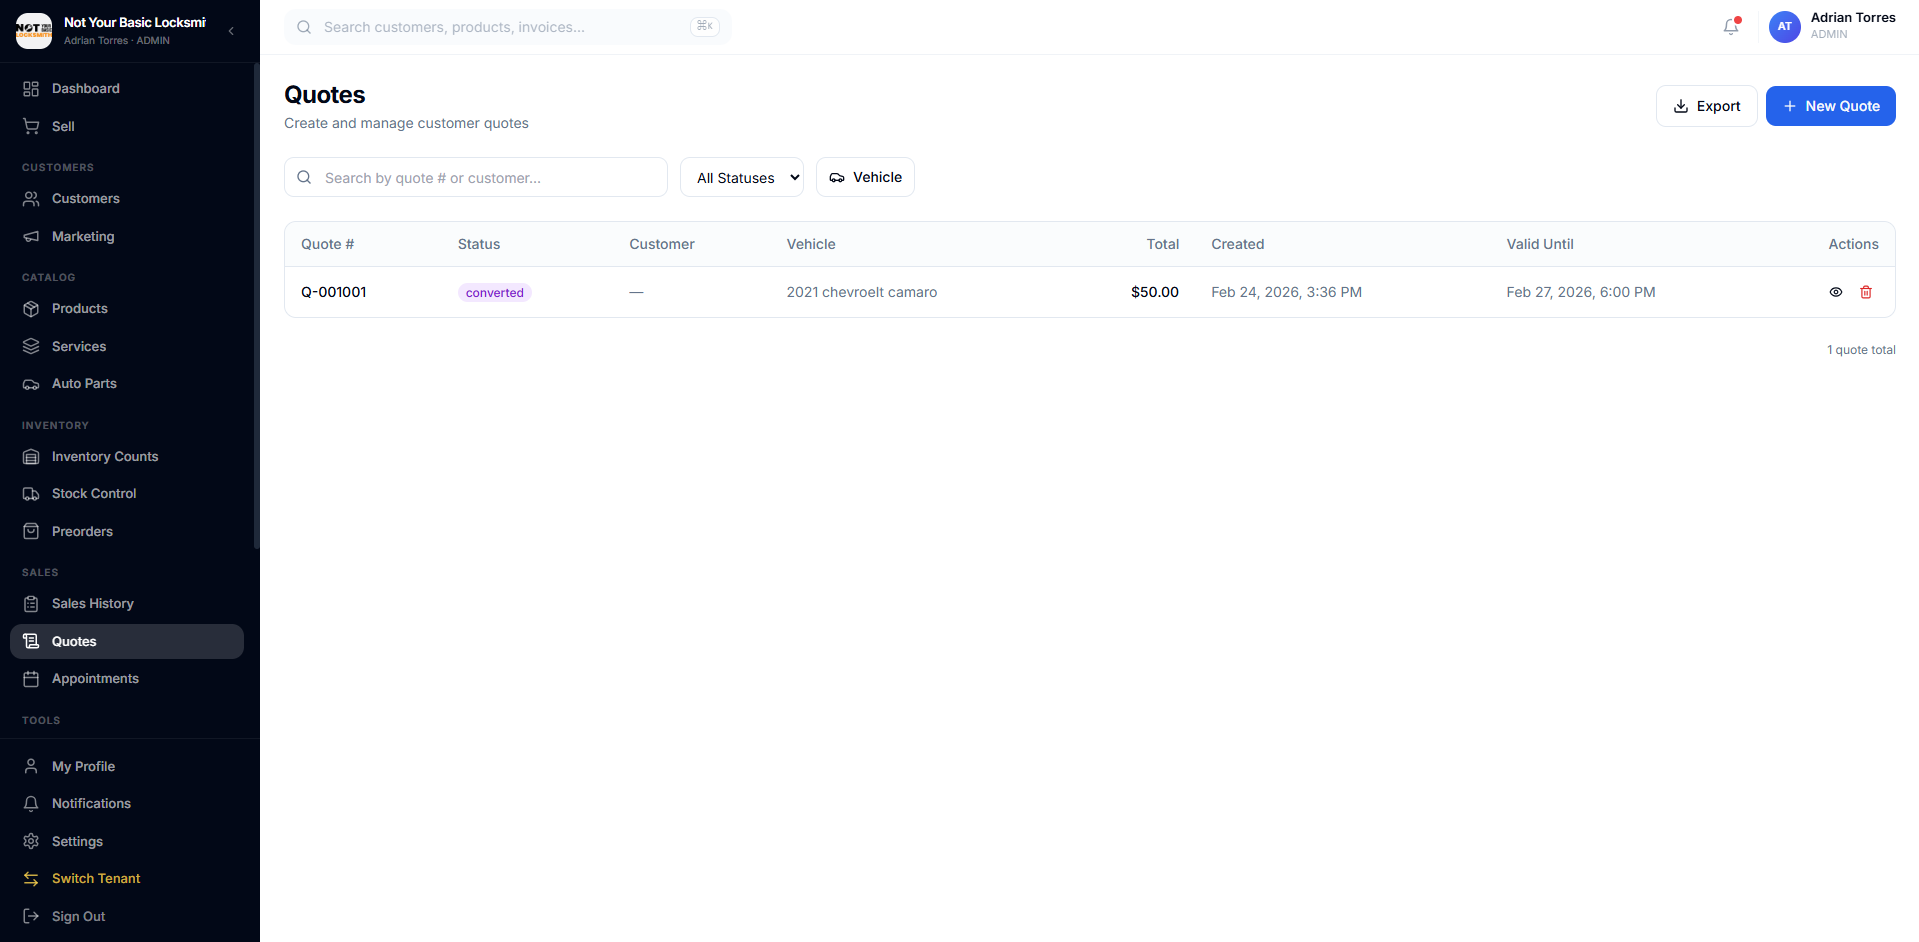Screen dimensions: 1919x942
Task: Click the Stock Control truck icon
Action: [x=31, y=494]
